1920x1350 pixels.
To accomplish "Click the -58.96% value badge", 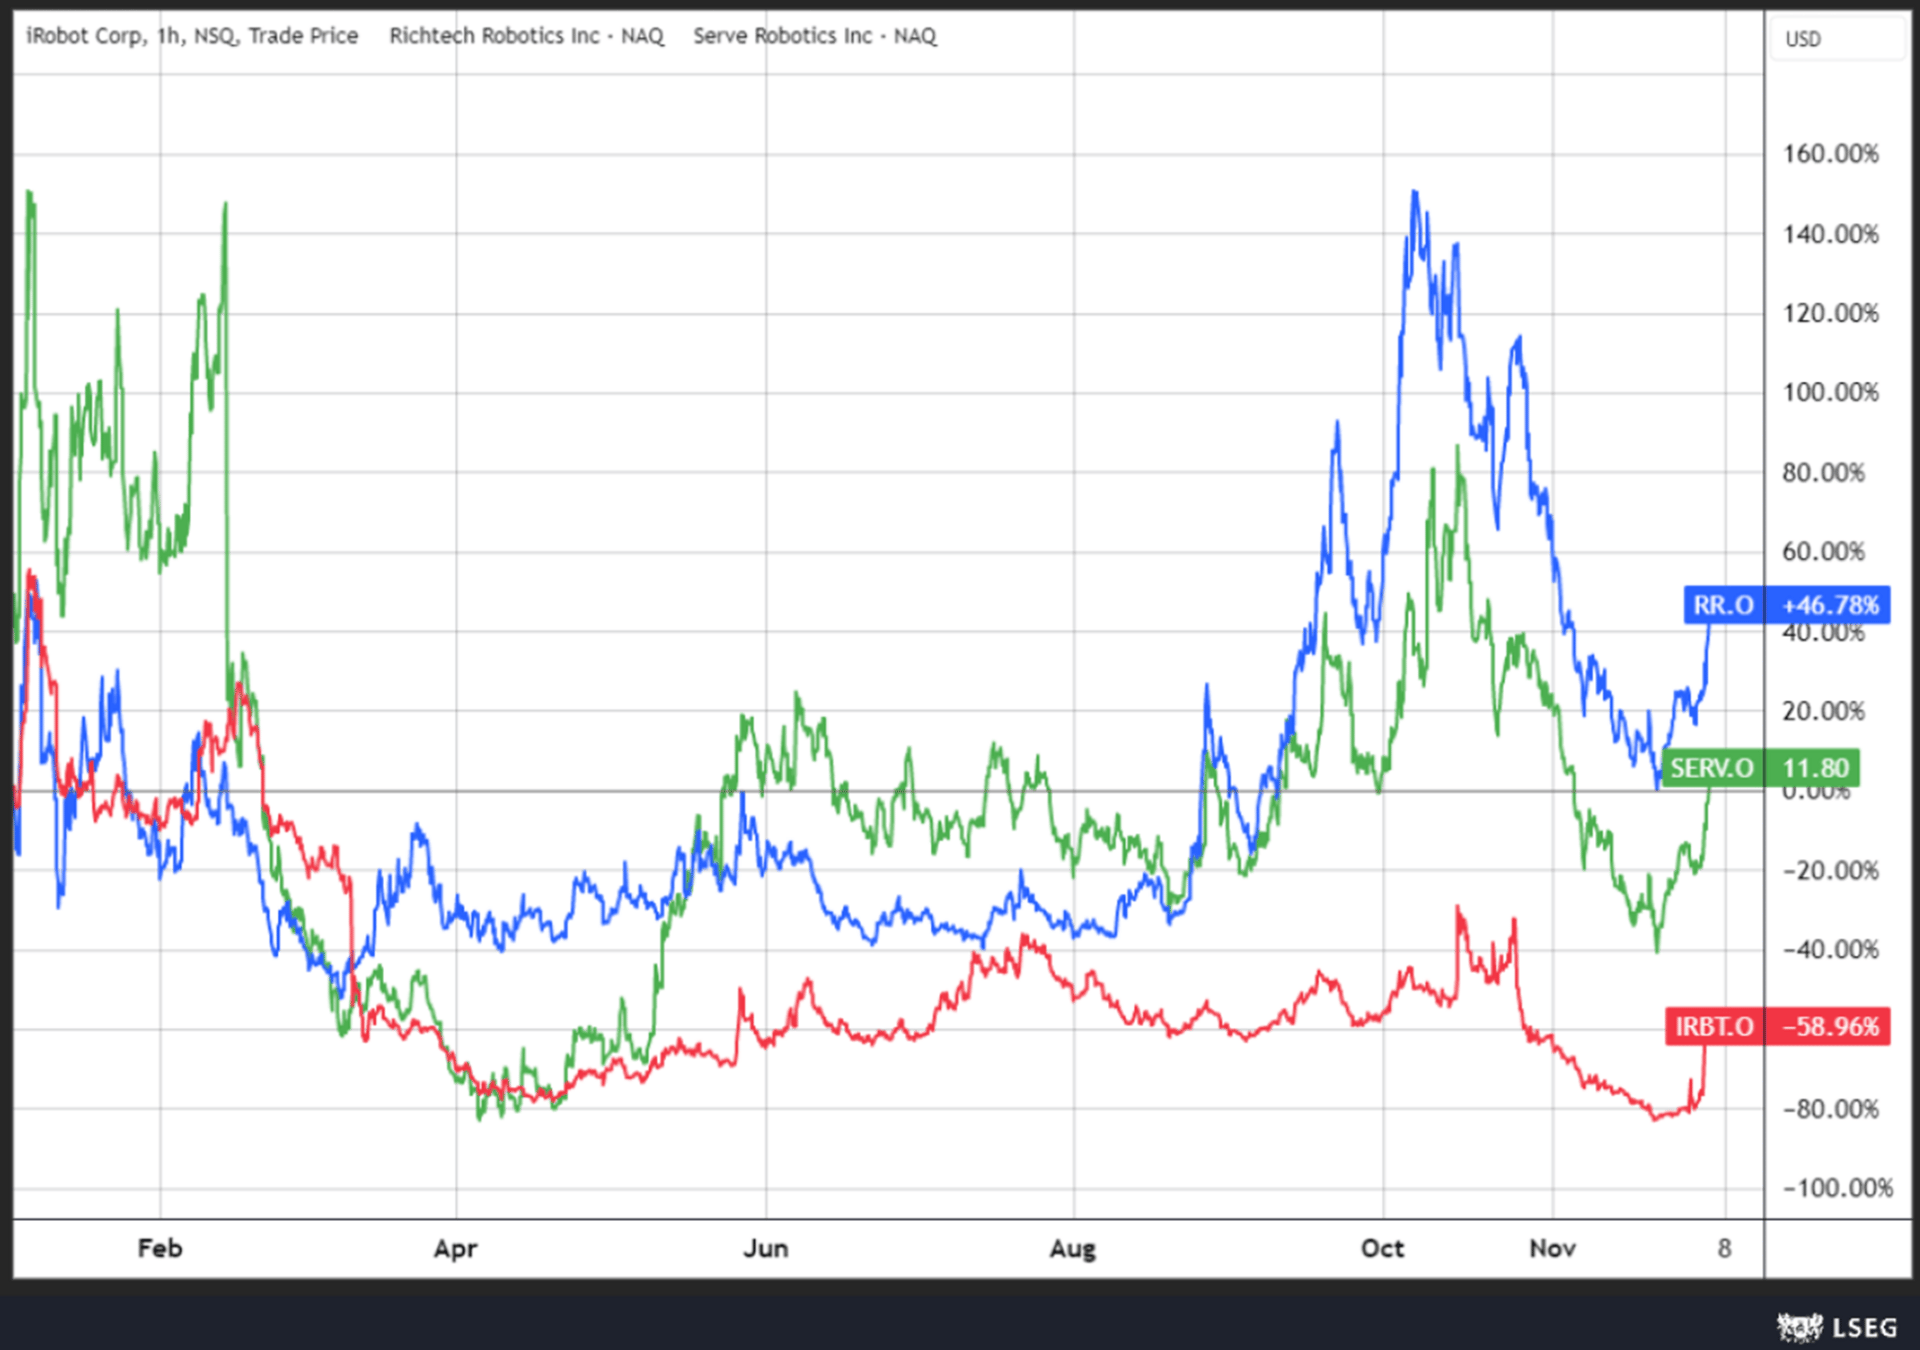I will (1829, 1026).
